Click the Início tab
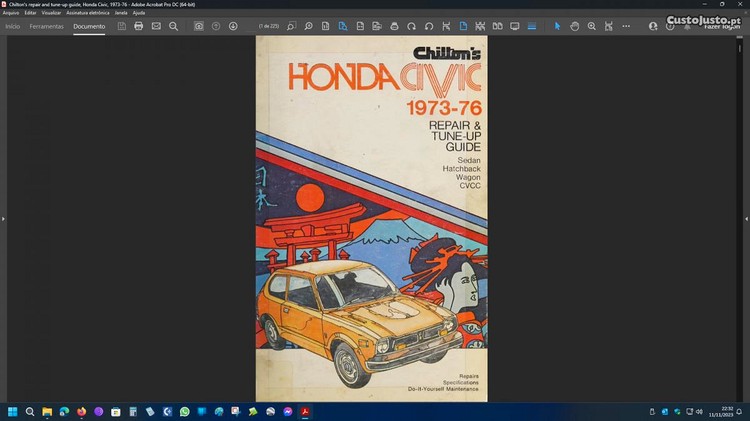The width and height of the screenshot is (750, 421). (13, 26)
